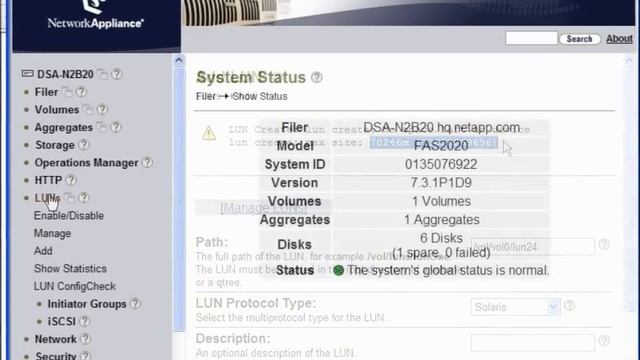
Task: Open help icon next to LUNs
Action: click(x=84, y=198)
